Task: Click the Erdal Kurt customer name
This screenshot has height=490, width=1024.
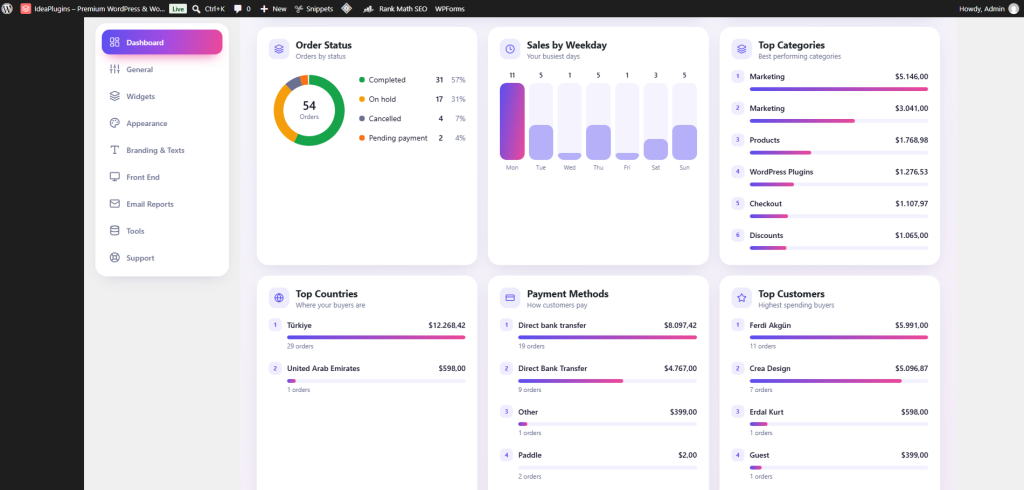Action: [x=767, y=412]
